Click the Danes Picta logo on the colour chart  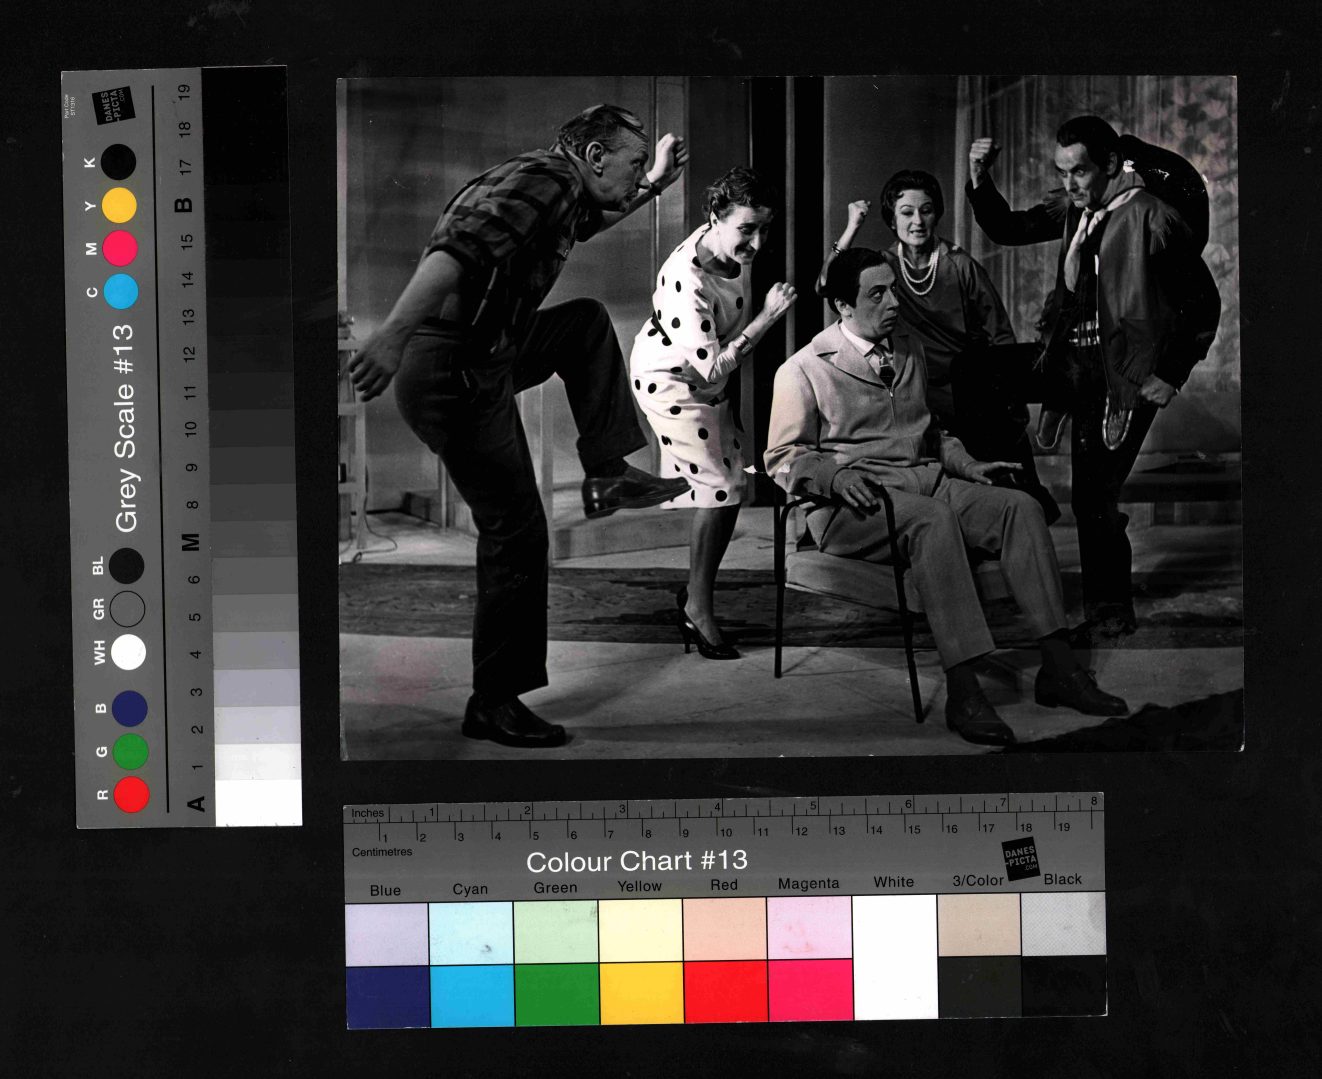tap(1021, 859)
